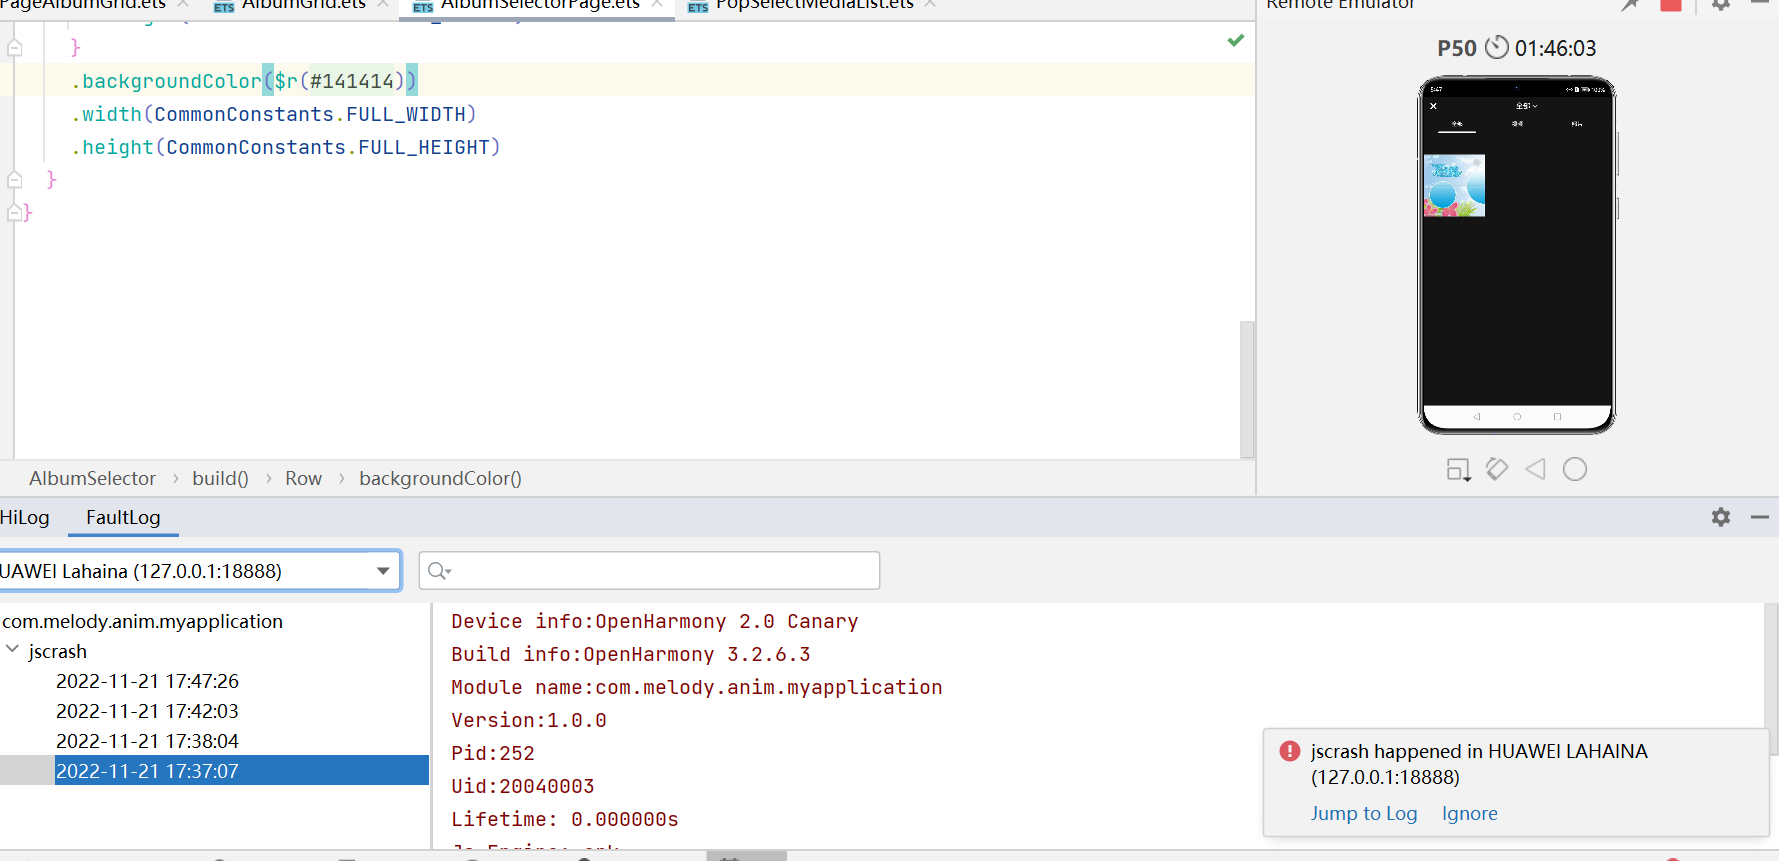The image size is (1779, 861).
Task: Close the album selector with X in phone
Action: coord(1433,106)
